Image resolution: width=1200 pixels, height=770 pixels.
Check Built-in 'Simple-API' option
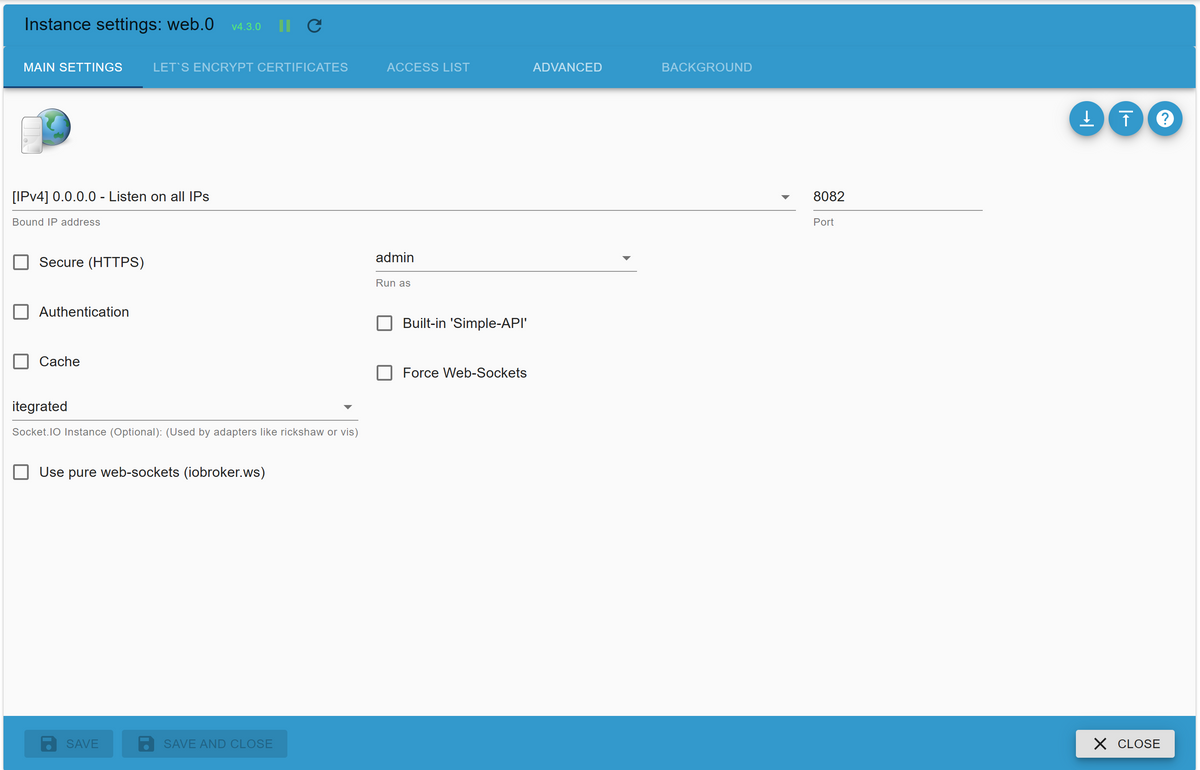coord(384,323)
